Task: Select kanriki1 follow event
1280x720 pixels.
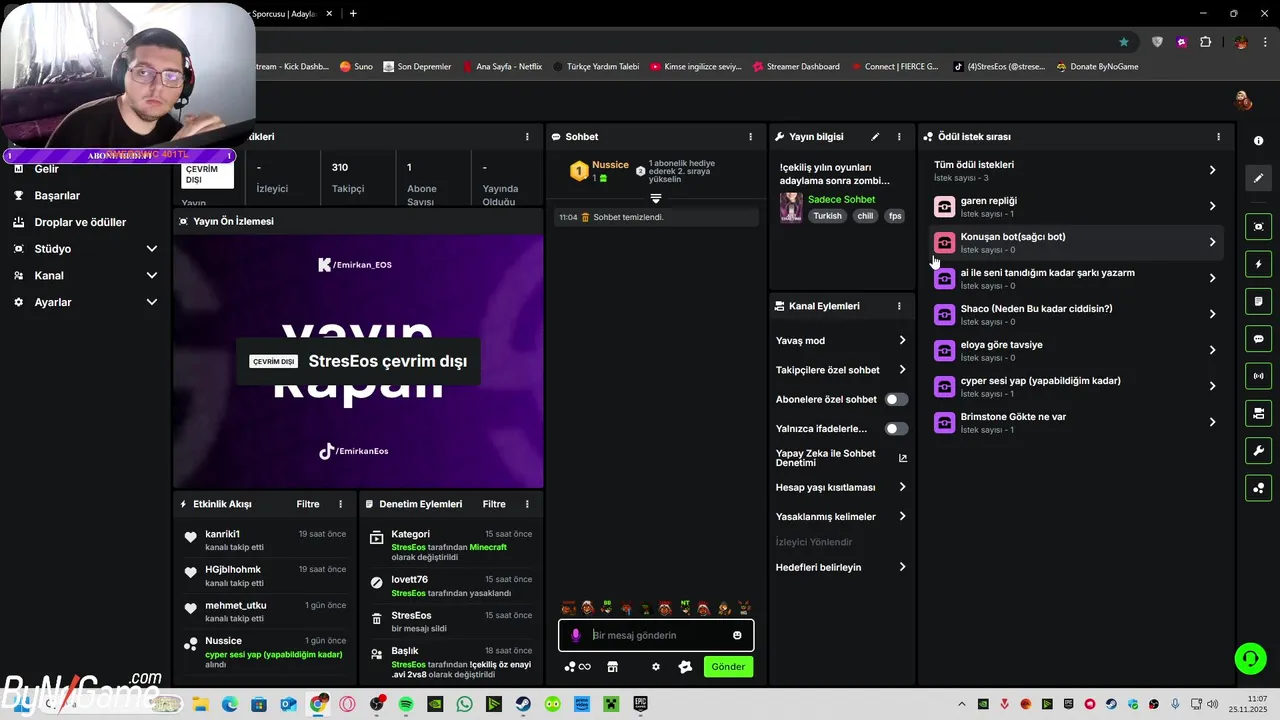Action: point(264,540)
